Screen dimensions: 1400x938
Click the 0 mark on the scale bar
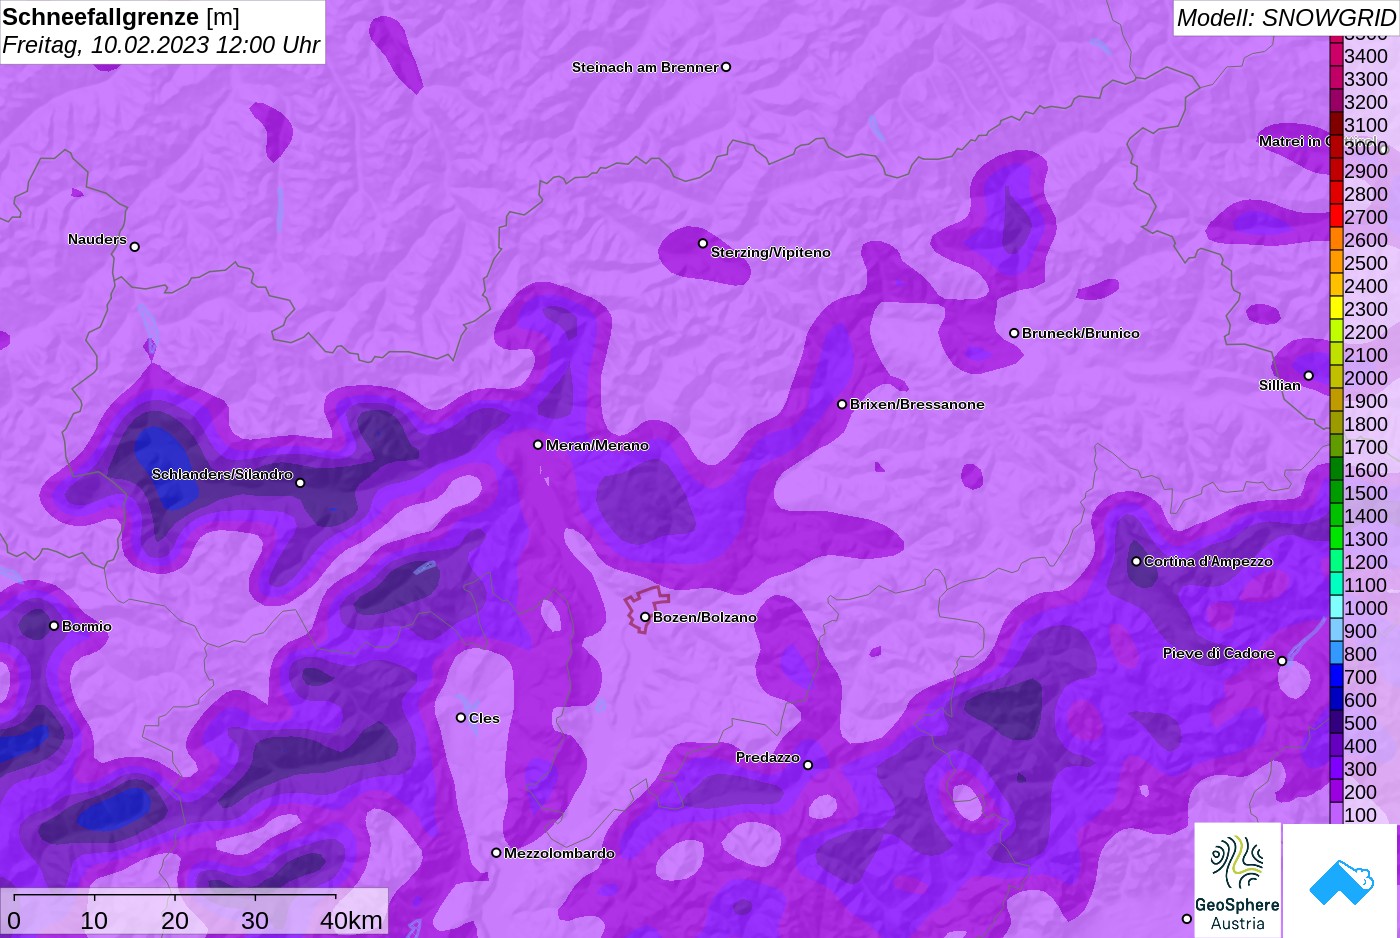click(14, 920)
